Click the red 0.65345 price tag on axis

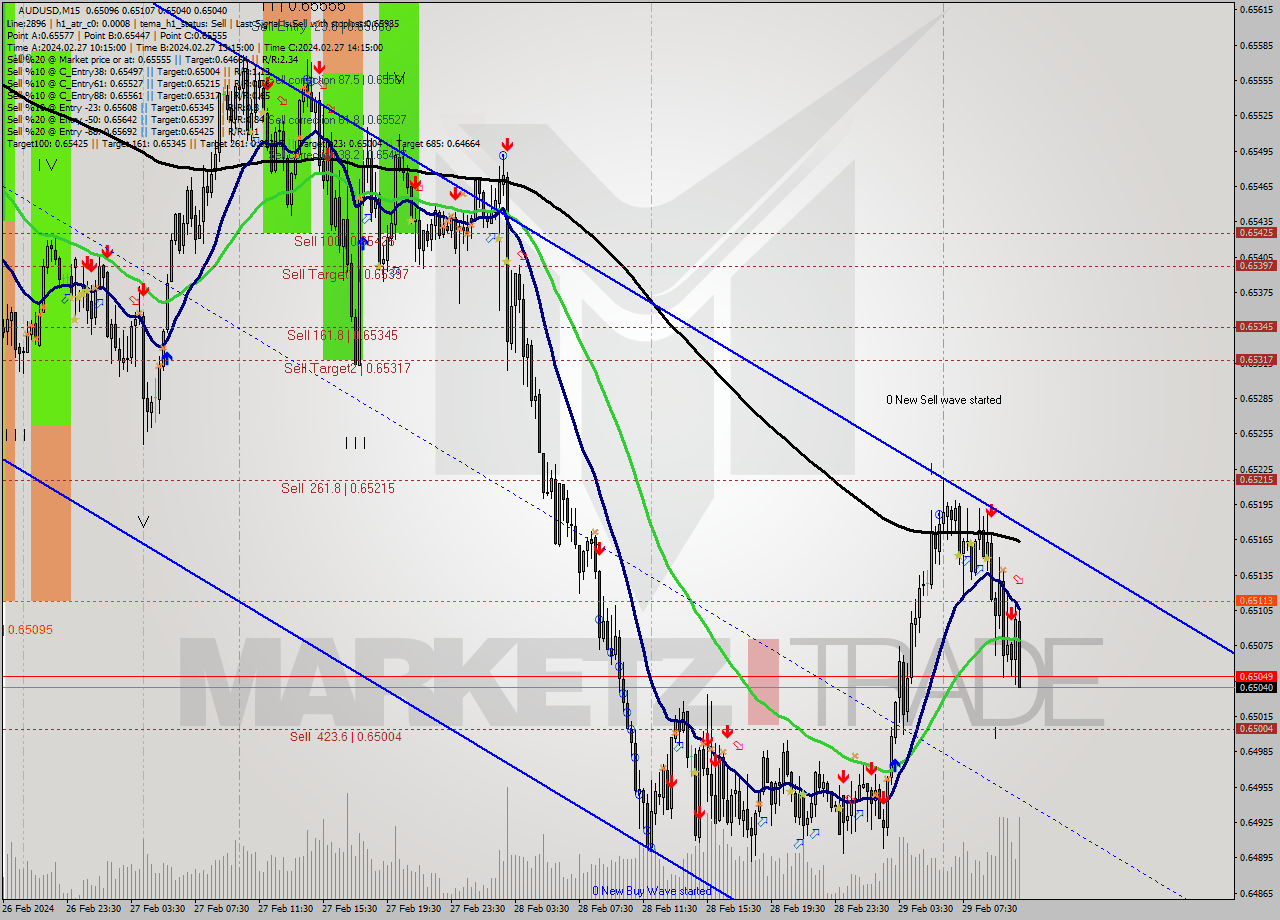coord(1257,326)
